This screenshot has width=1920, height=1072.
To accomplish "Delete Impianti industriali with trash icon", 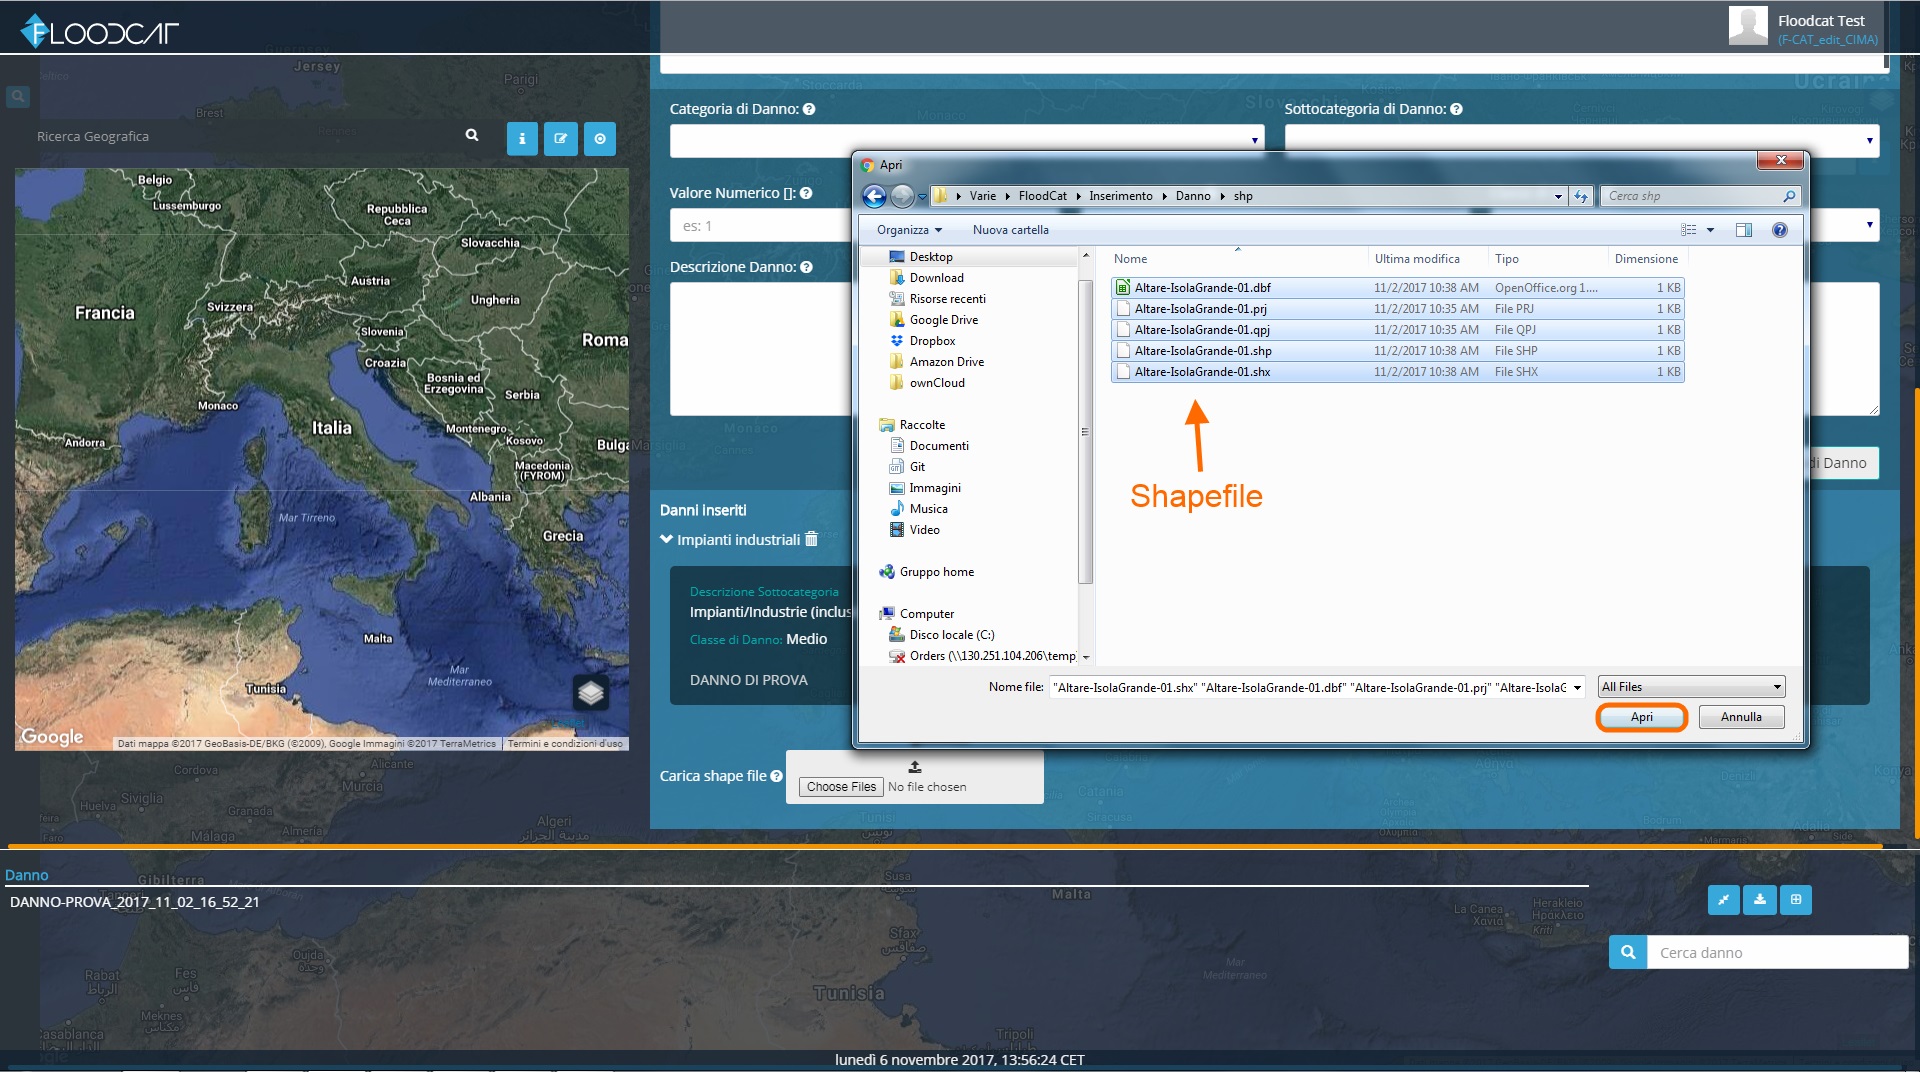I will click(x=811, y=539).
